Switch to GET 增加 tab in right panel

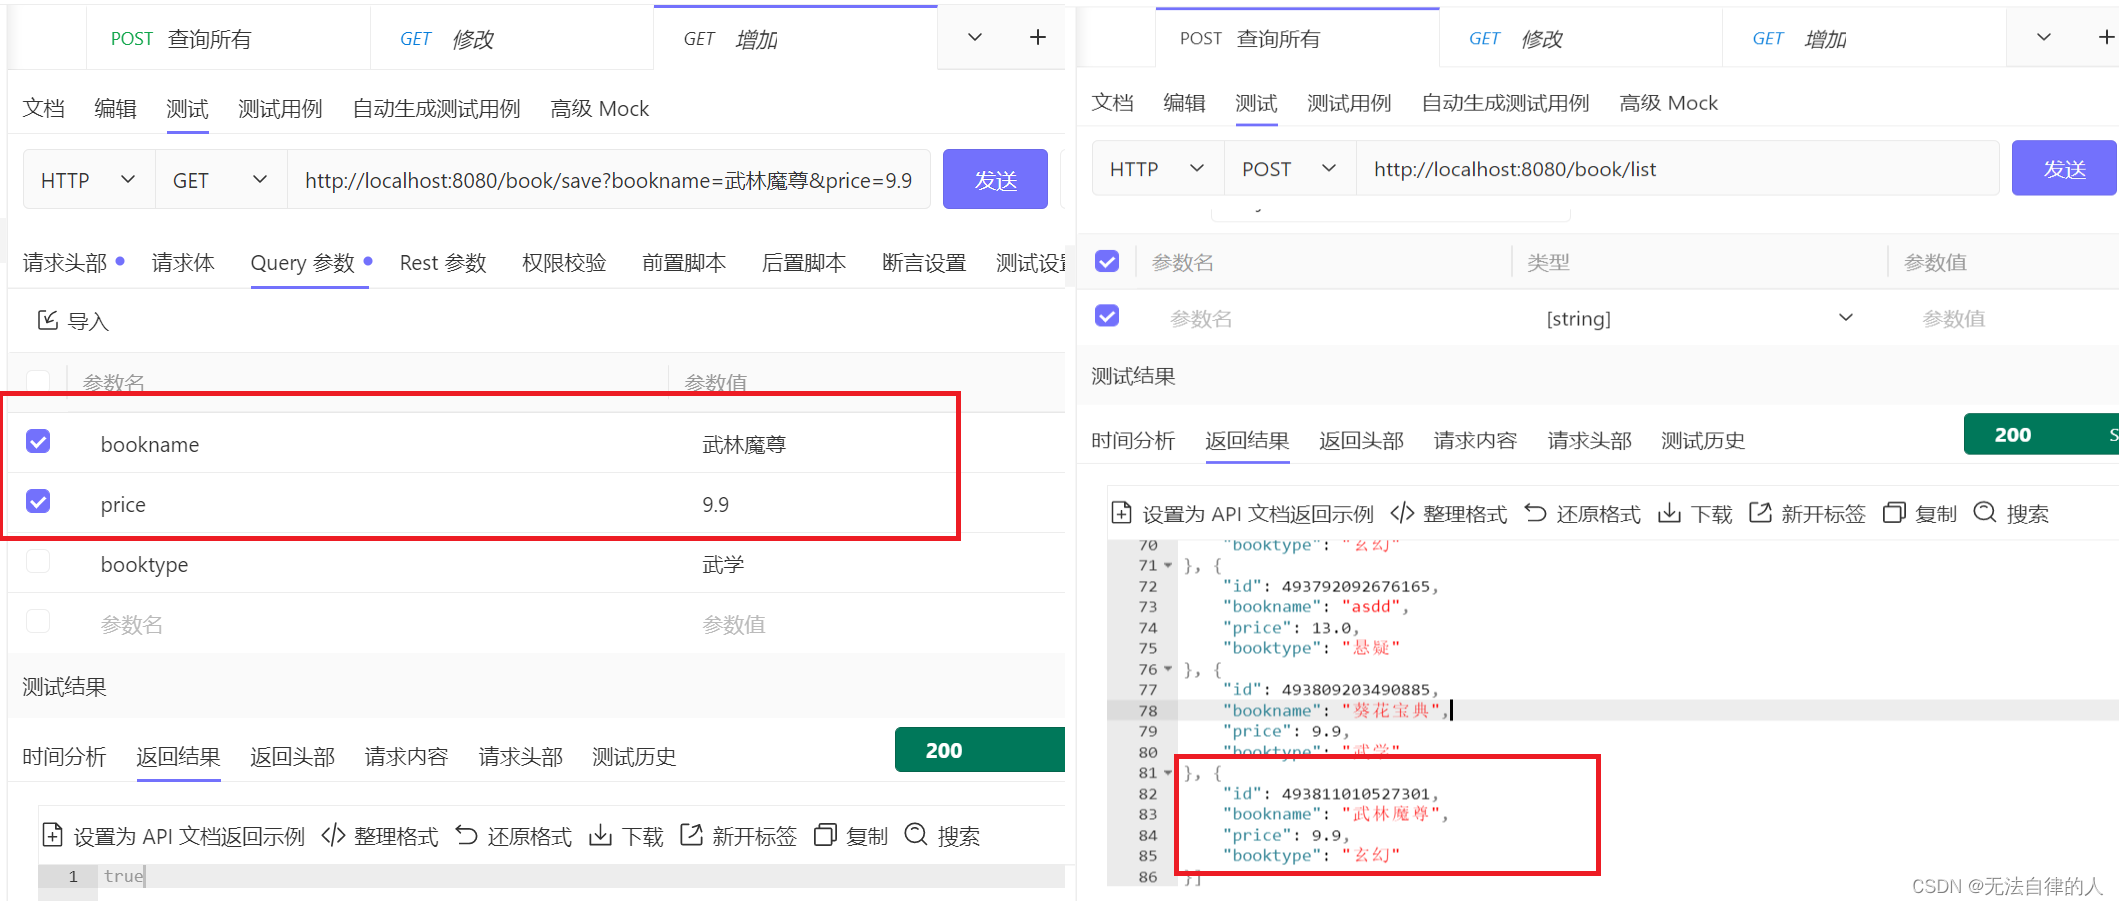[1864, 39]
